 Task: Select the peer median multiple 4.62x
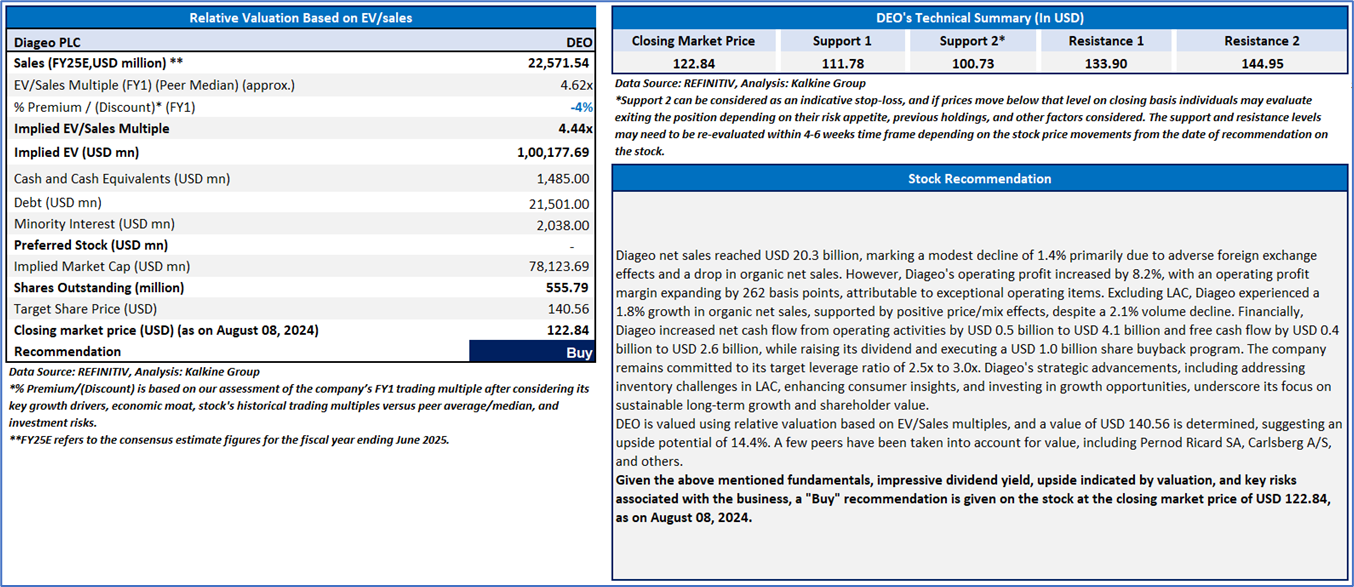pyautogui.click(x=576, y=85)
